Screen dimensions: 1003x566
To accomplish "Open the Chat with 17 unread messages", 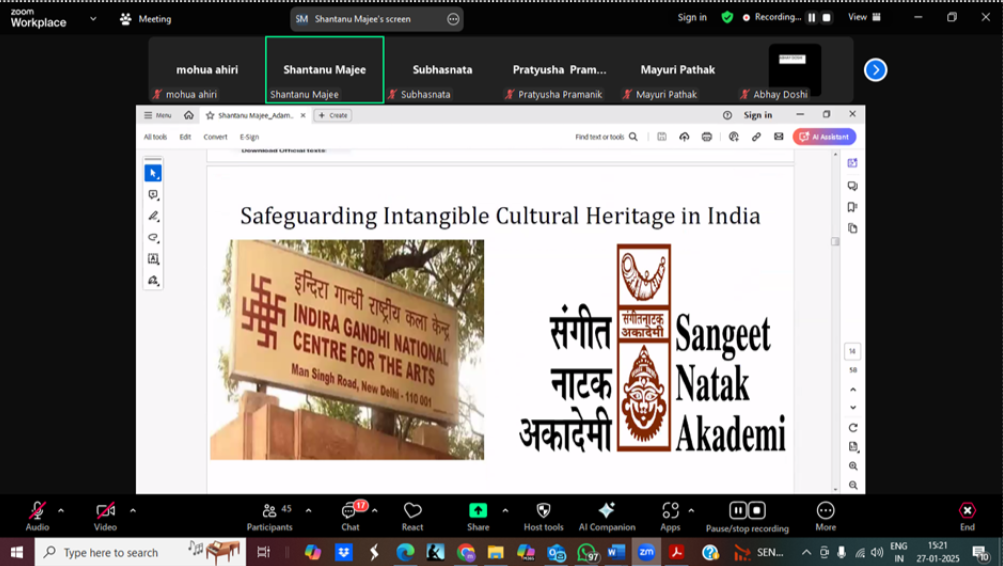I will pyautogui.click(x=351, y=515).
